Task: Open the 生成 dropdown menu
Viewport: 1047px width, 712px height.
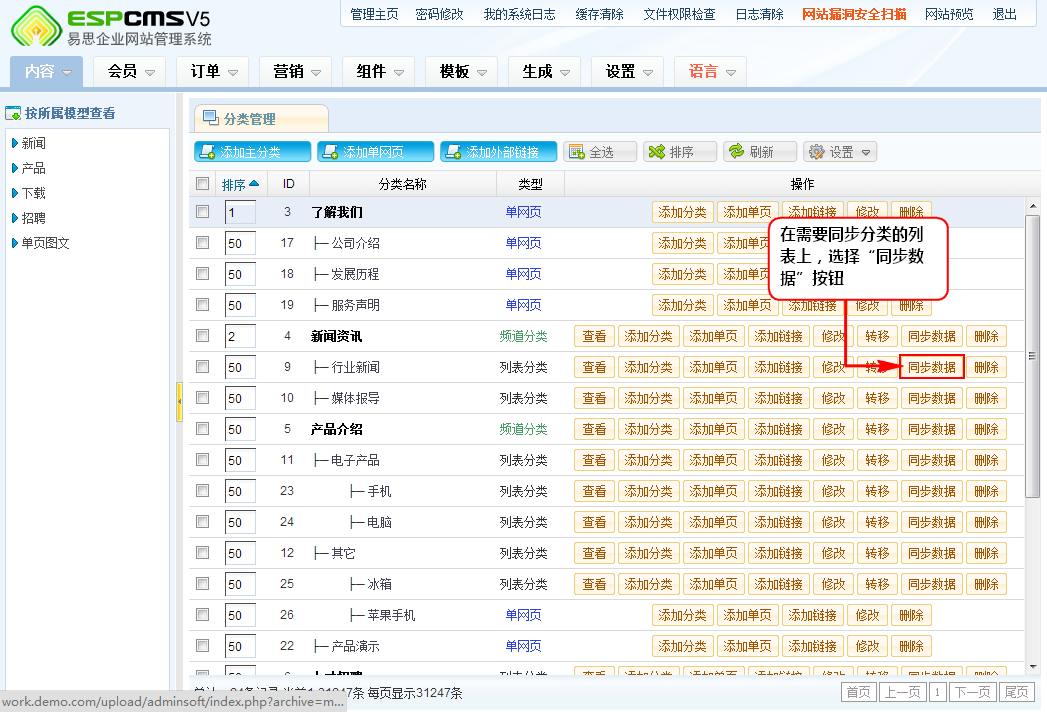Action: [x=544, y=71]
